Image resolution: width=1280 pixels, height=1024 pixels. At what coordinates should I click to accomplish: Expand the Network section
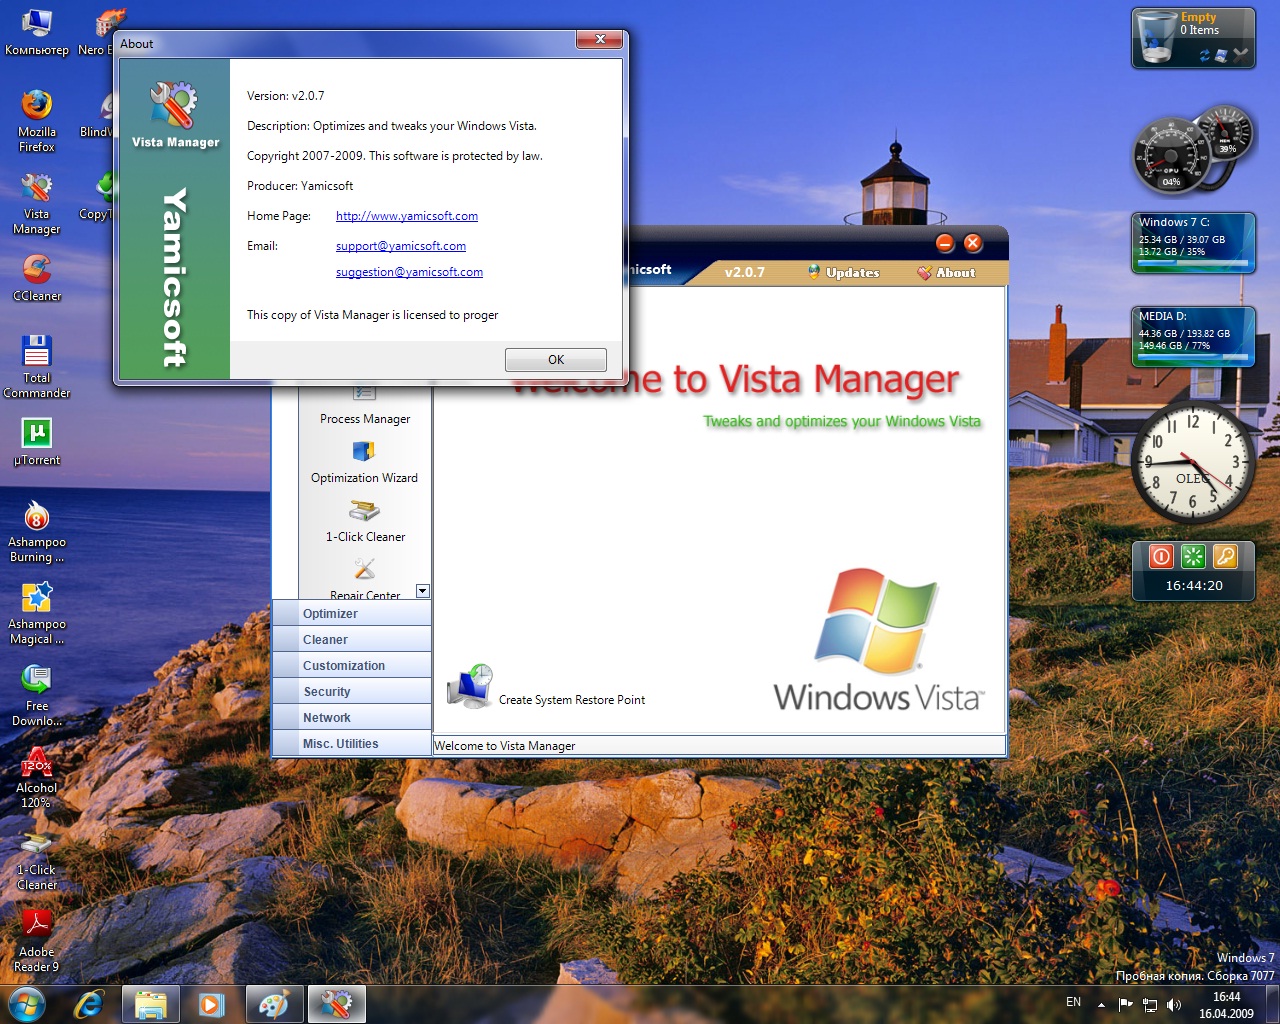point(352,718)
